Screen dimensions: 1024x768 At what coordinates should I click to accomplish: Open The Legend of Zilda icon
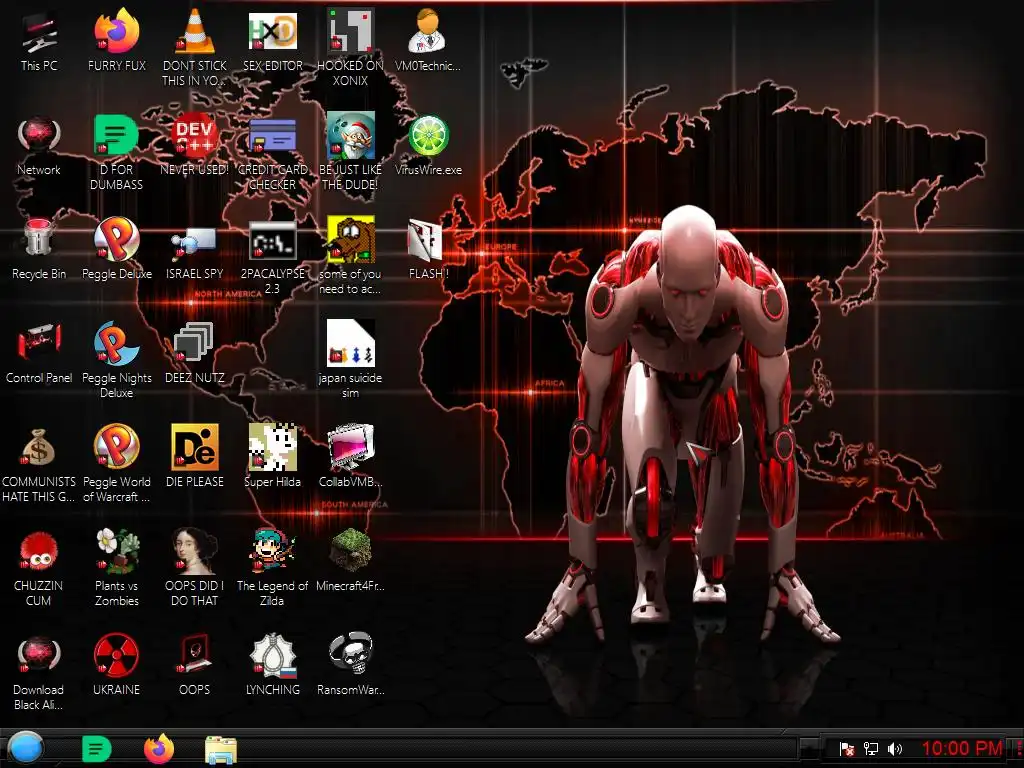coord(272,551)
